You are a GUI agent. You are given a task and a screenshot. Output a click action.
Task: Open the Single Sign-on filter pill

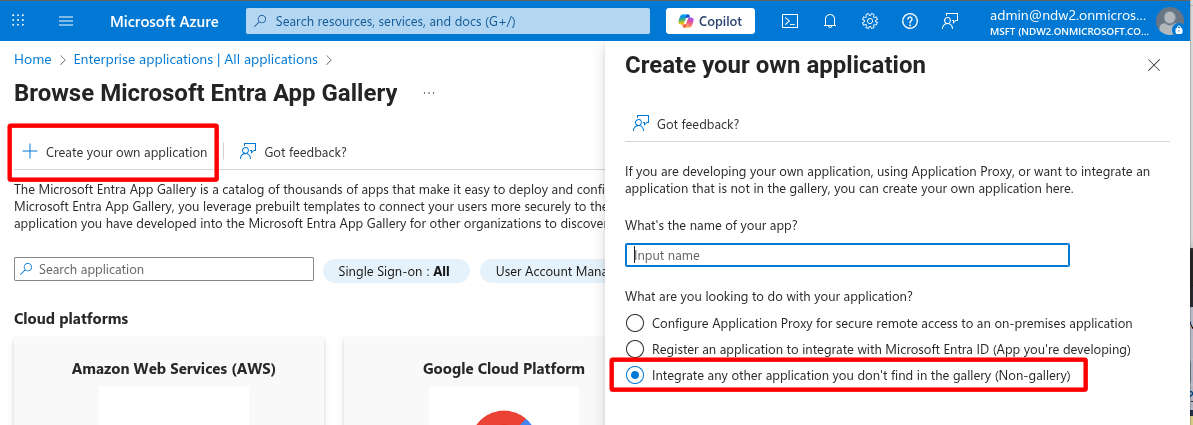(396, 271)
